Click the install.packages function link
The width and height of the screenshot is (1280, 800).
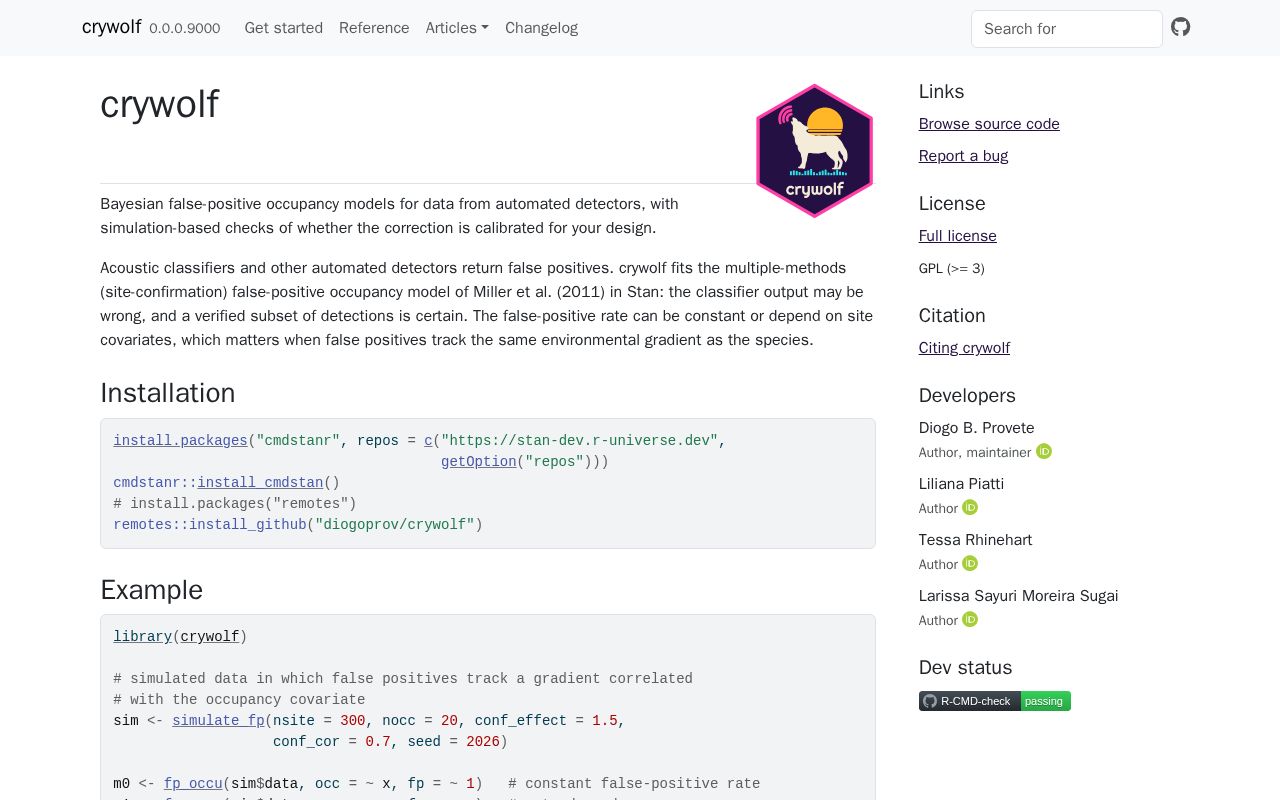tap(180, 441)
